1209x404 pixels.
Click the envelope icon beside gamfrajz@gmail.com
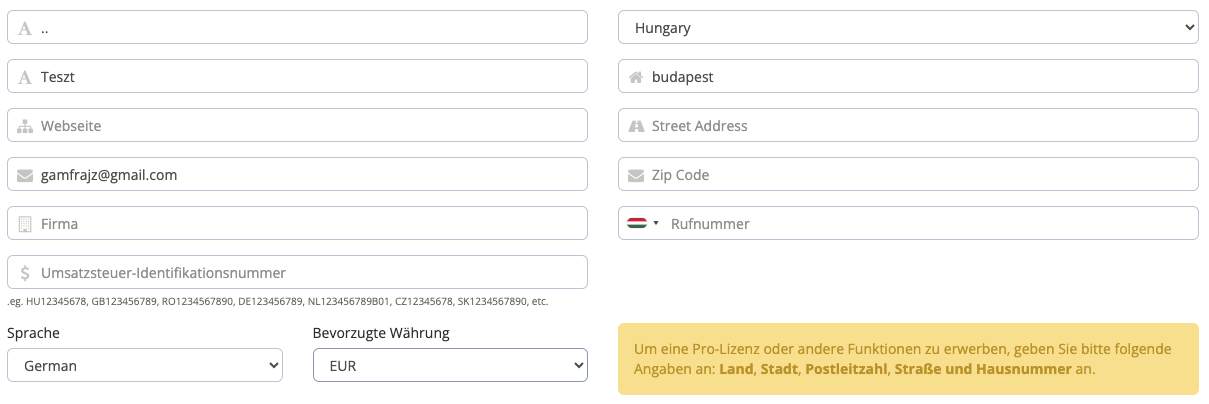point(25,175)
